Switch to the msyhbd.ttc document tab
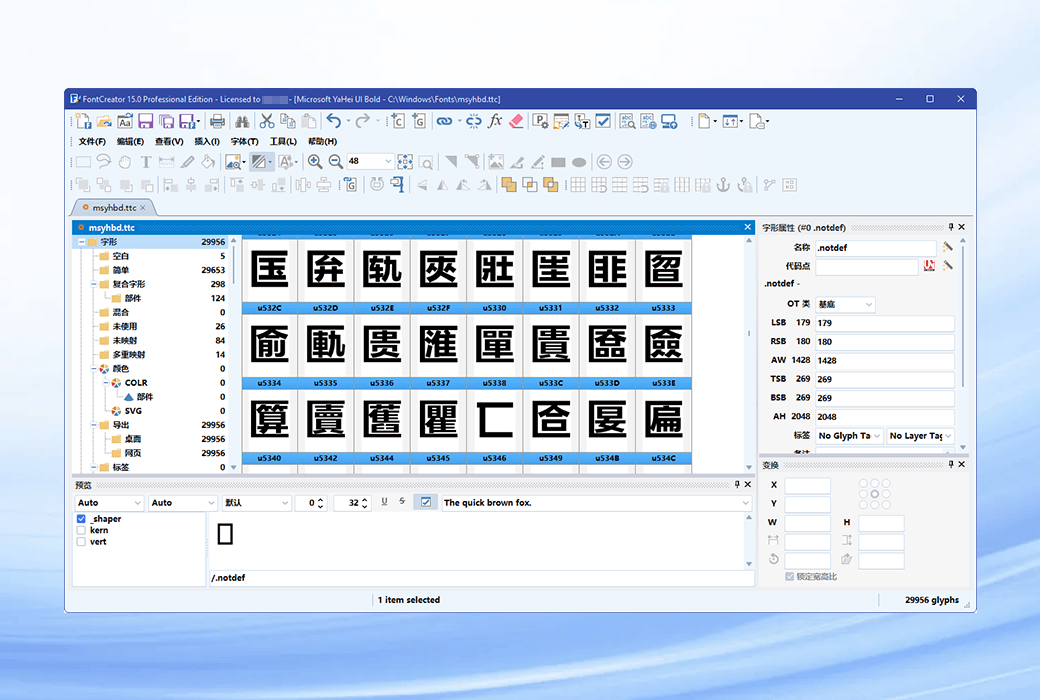 (113, 208)
